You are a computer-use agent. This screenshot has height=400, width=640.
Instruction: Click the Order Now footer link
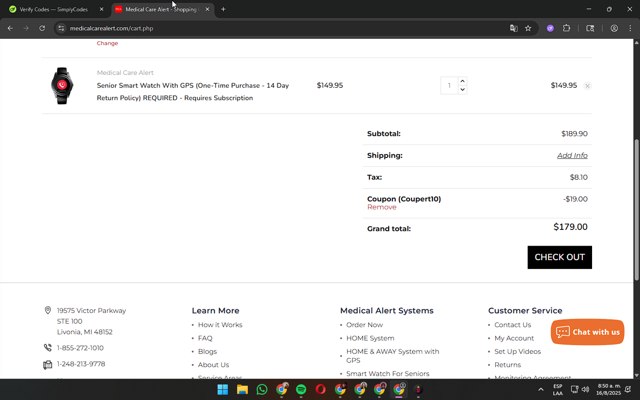point(364,325)
